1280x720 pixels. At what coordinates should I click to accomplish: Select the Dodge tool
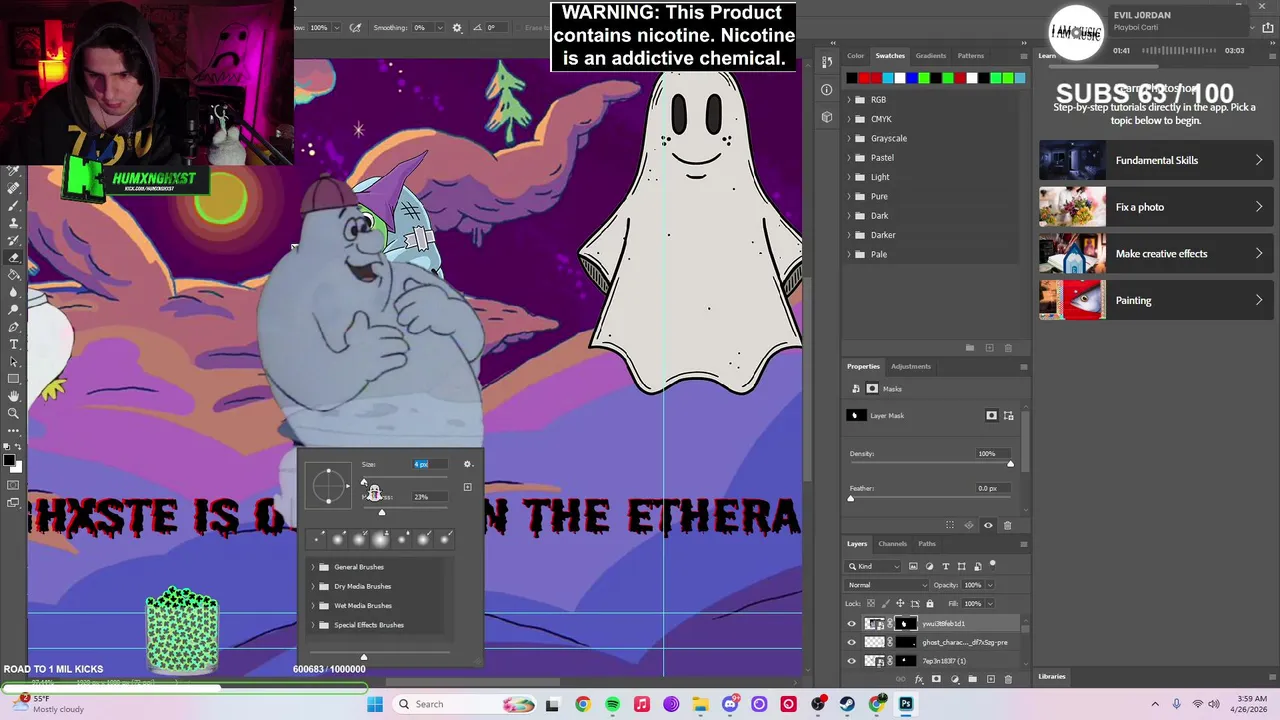pyautogui.click(x=14, y=309)
